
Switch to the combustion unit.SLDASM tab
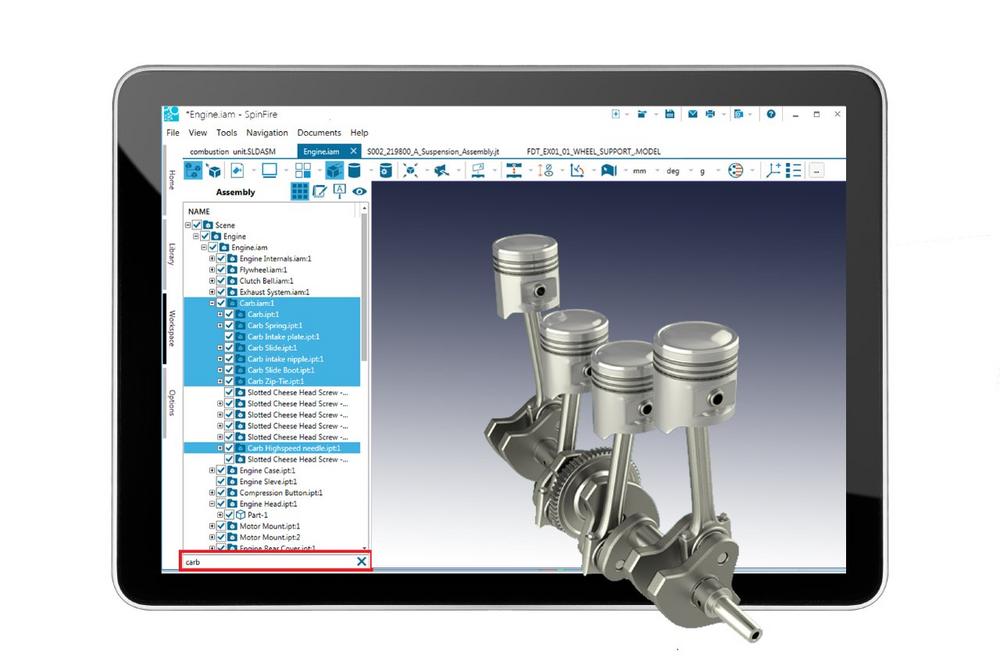[230, 151]
